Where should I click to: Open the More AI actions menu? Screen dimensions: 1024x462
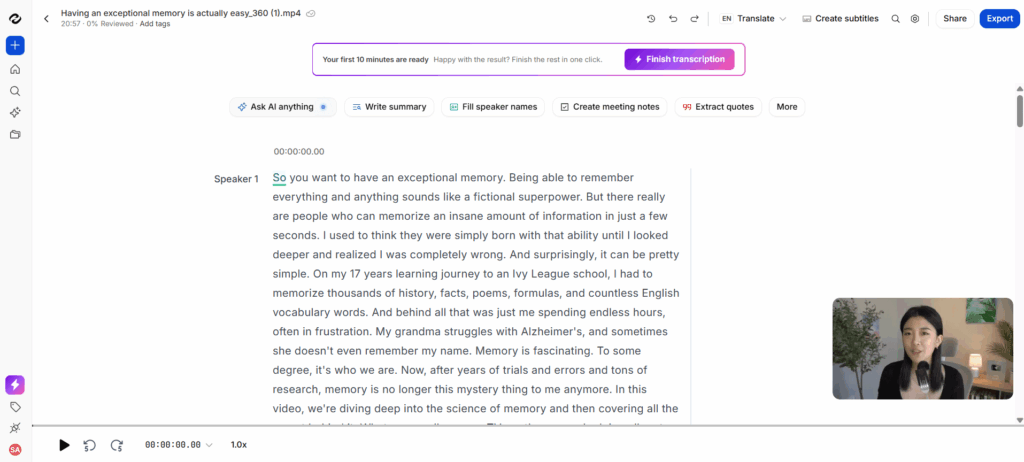(787, 107)
